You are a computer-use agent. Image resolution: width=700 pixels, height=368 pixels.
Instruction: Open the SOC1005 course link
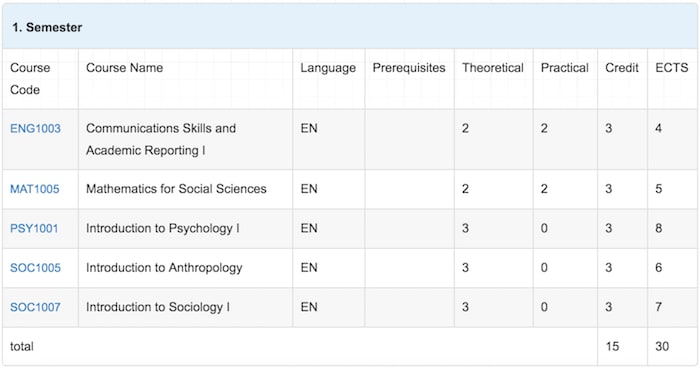(x=35, y=268)
